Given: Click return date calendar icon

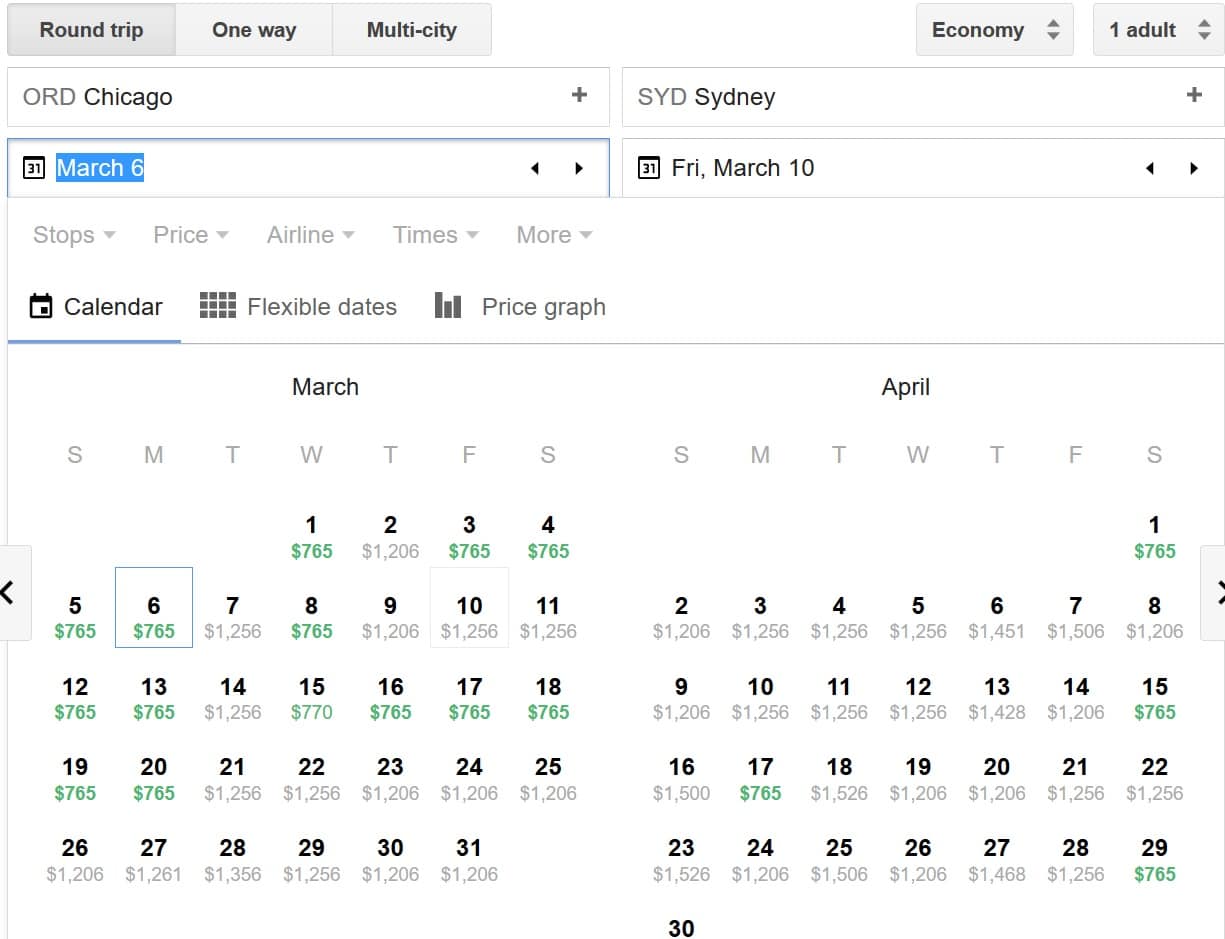Looking at the screenshot, I should pyautogui.click(x=649, y=168).
